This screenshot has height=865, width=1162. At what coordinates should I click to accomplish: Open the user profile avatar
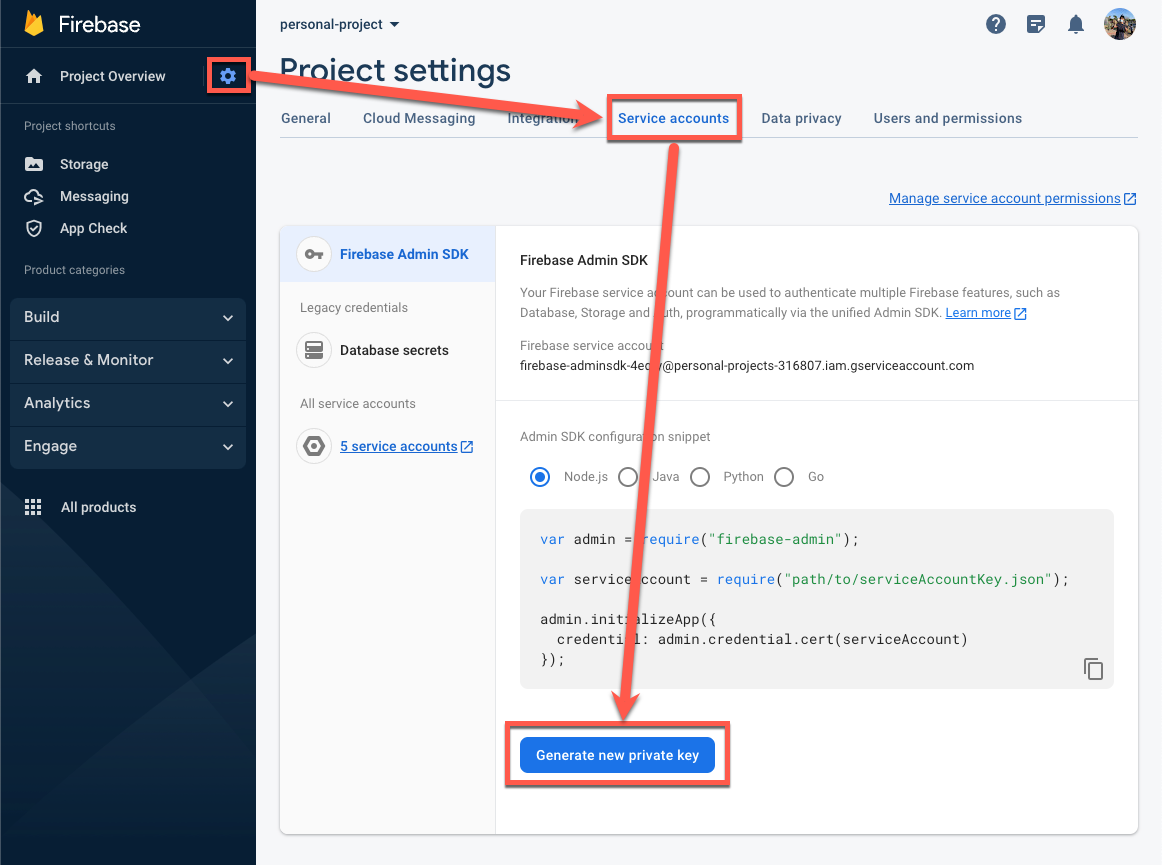(x=1120, y=24)
